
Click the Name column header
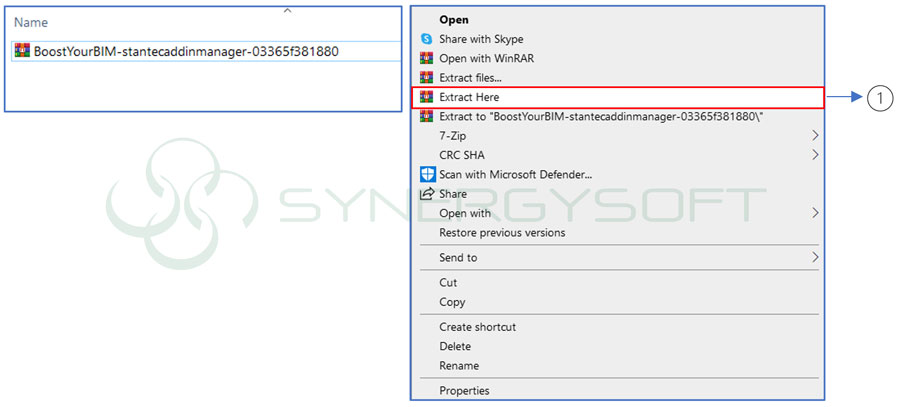click(x=31, y=22)
